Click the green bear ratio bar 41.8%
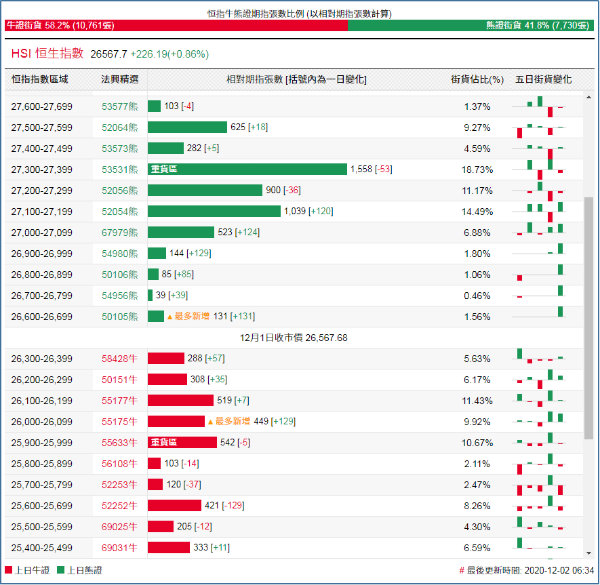600x585 pixels. point(471,26)
